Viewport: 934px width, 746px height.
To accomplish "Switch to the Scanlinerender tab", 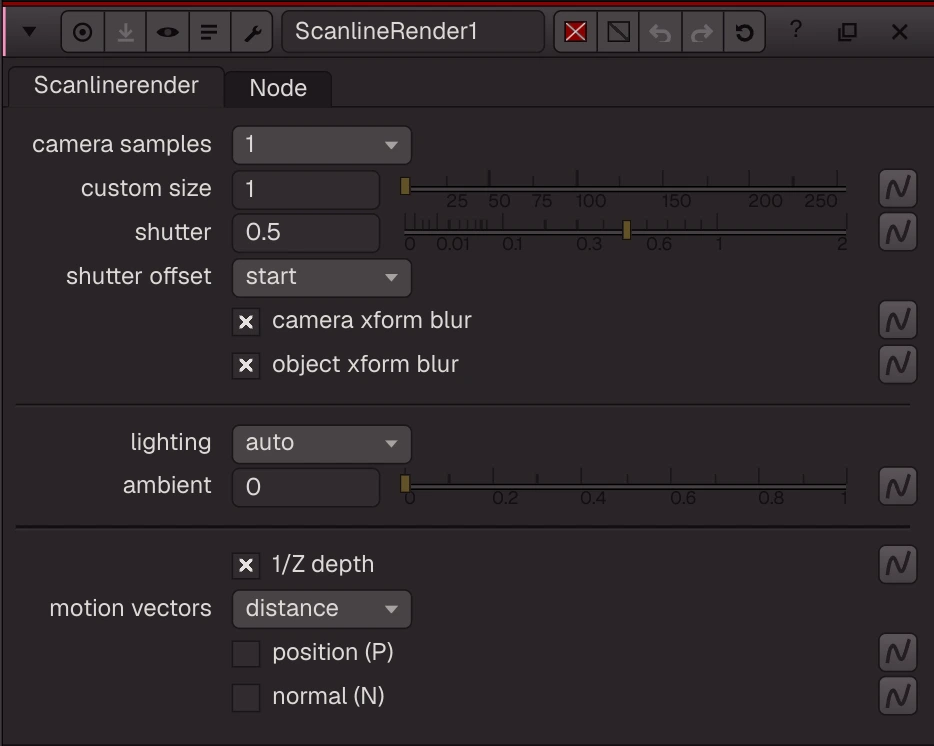I will 116,86.
